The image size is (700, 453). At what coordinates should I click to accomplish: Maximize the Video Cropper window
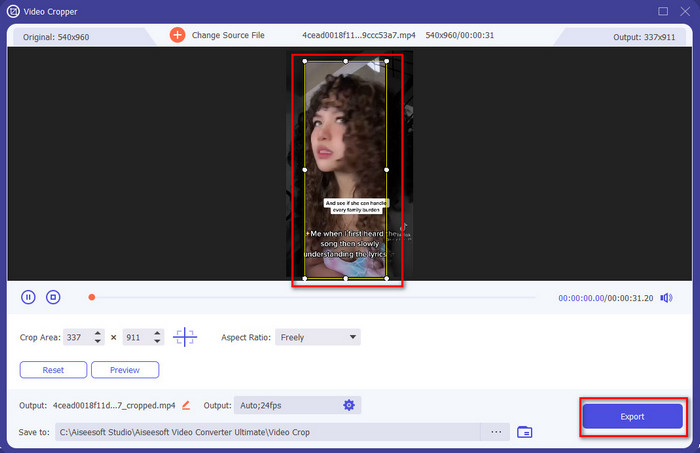pos(663,11)
